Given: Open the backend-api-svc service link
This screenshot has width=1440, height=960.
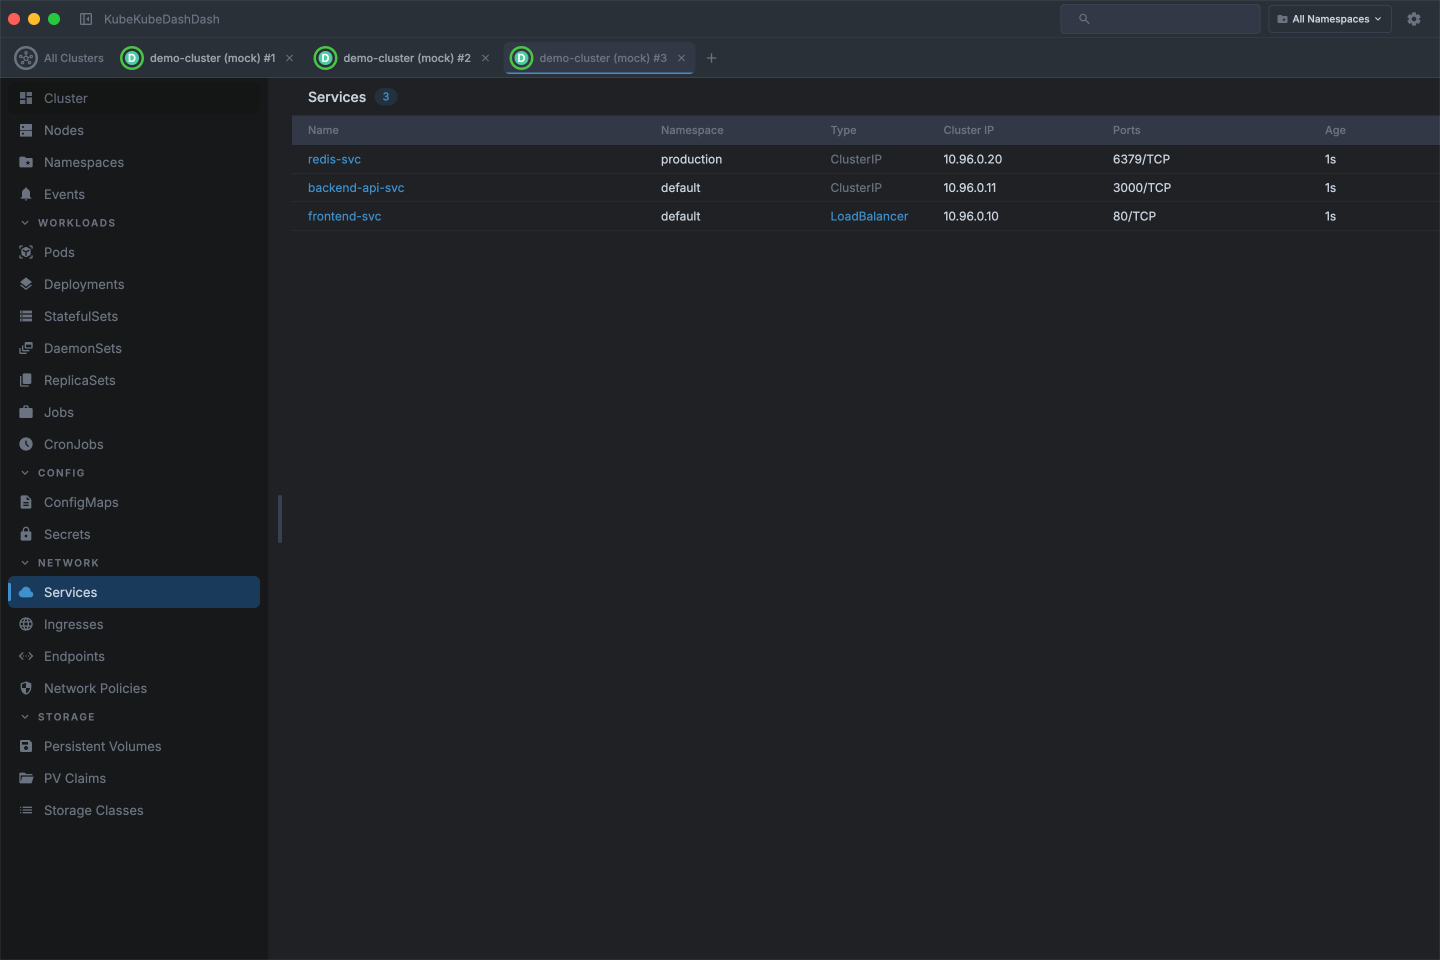Looking at the screenshot, I should [x=356, y=187].
